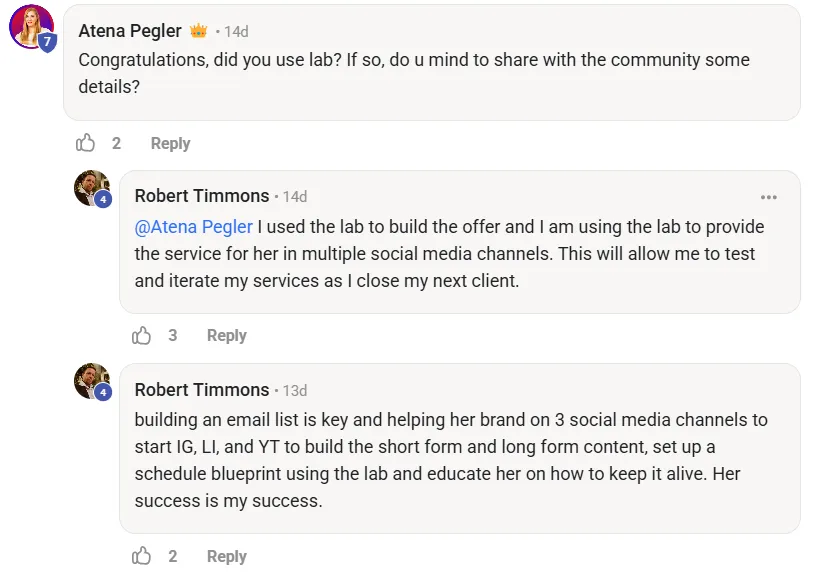
Task: Like Atena Pegler's comment with thumbs-up
Action: point(86,143)
